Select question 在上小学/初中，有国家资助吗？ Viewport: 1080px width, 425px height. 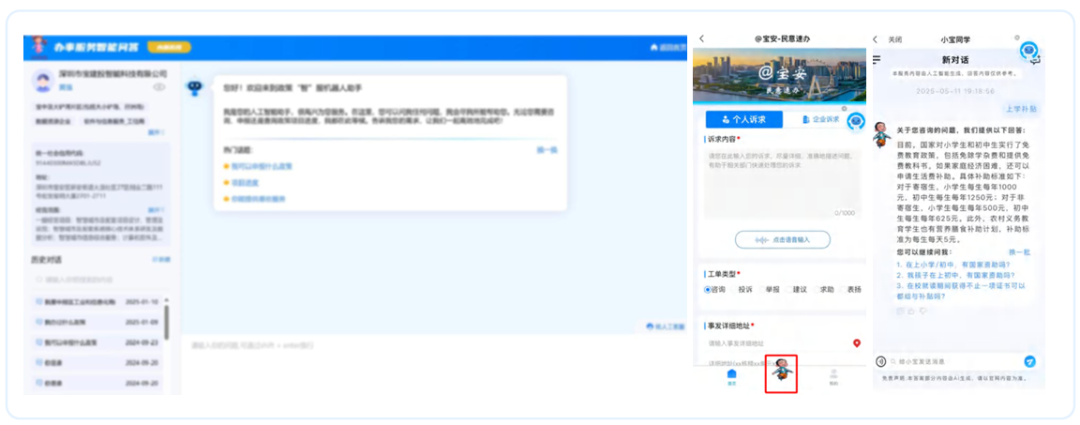pos(953,264)
